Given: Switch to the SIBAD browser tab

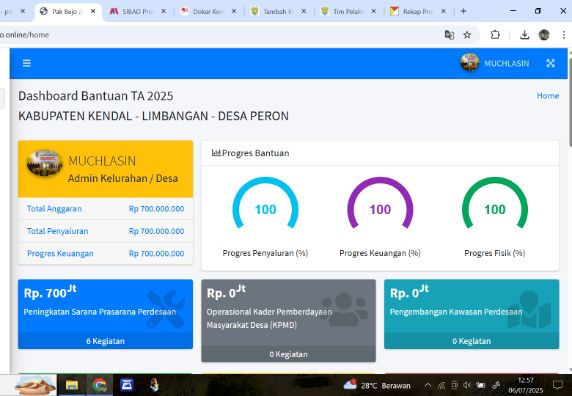Looking at the screenshot, I should pos(137,11).
